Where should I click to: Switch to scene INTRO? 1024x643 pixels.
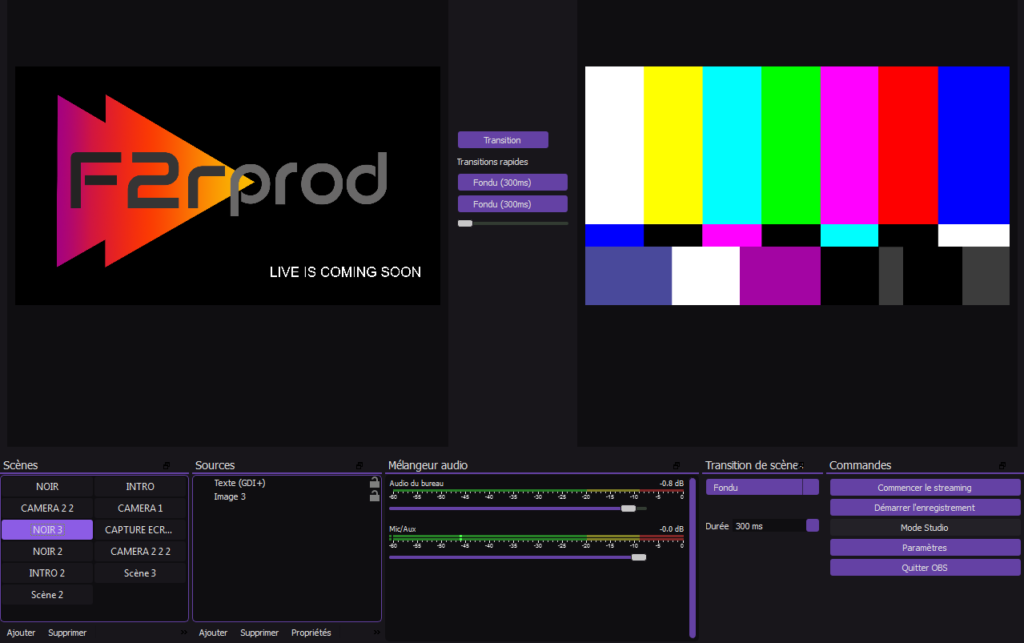point(140,486)
